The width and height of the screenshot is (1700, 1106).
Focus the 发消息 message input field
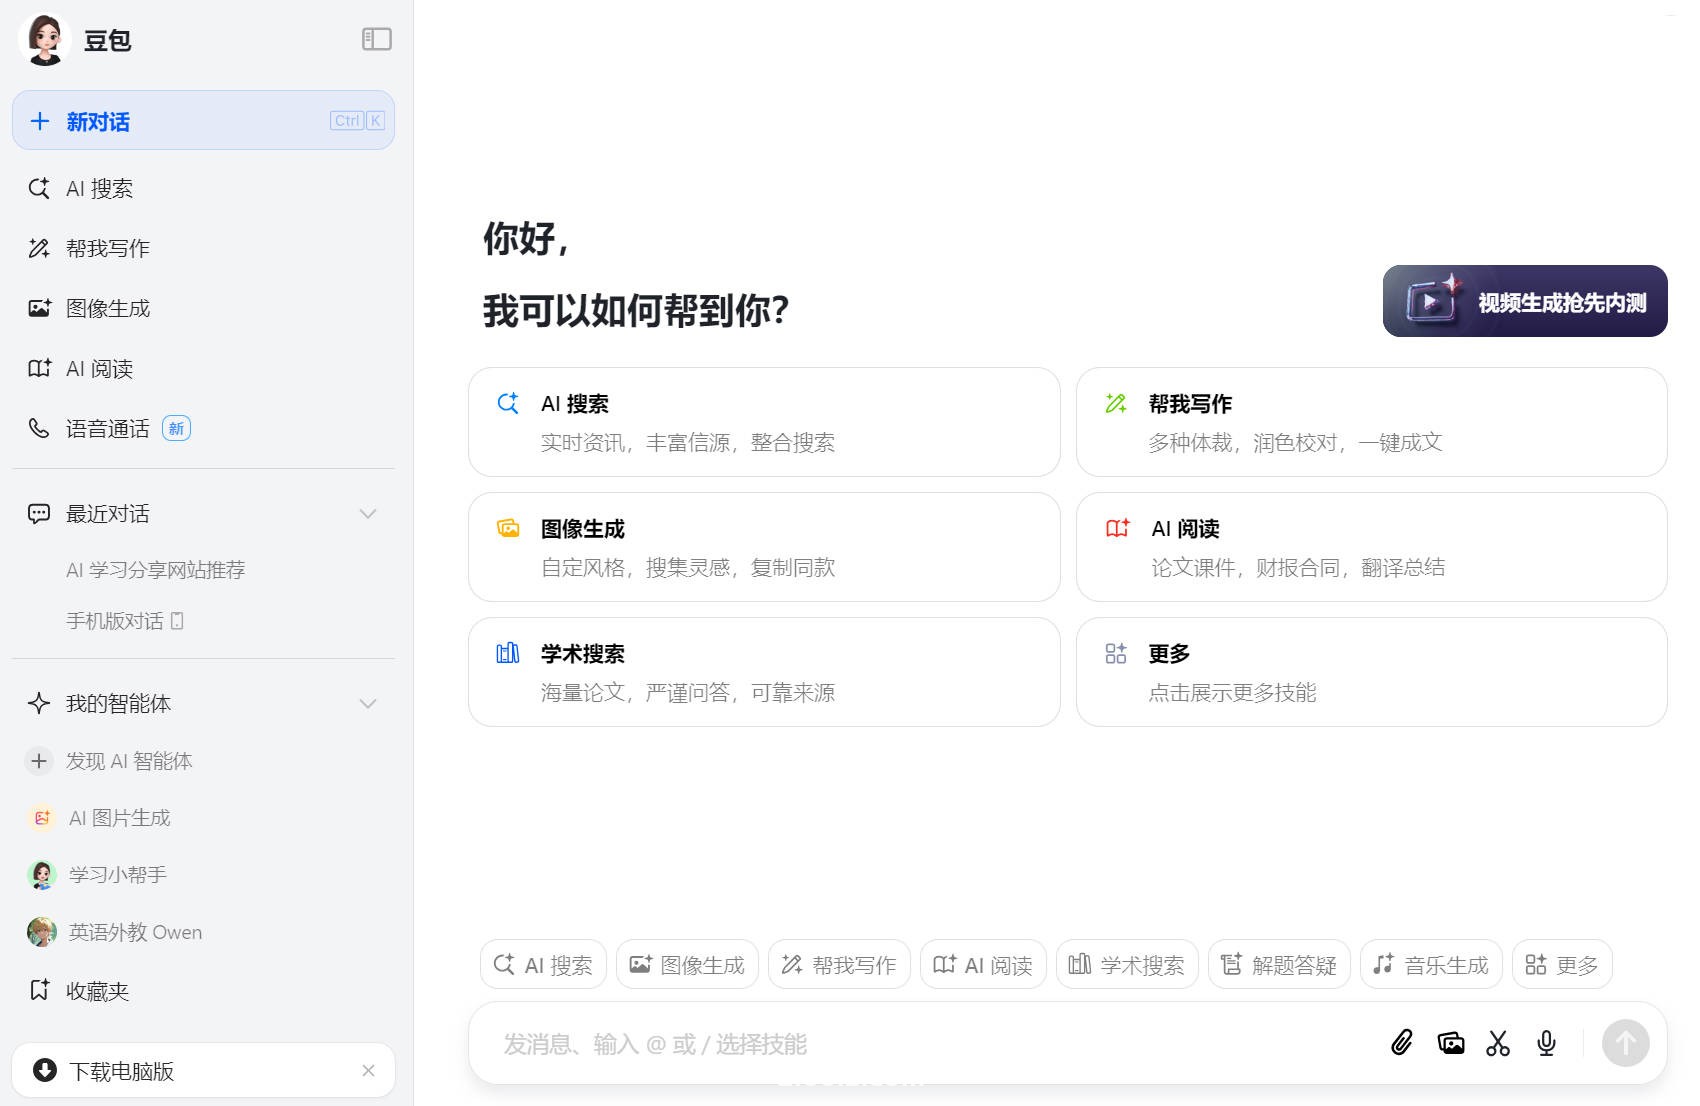pos(930,1044)
